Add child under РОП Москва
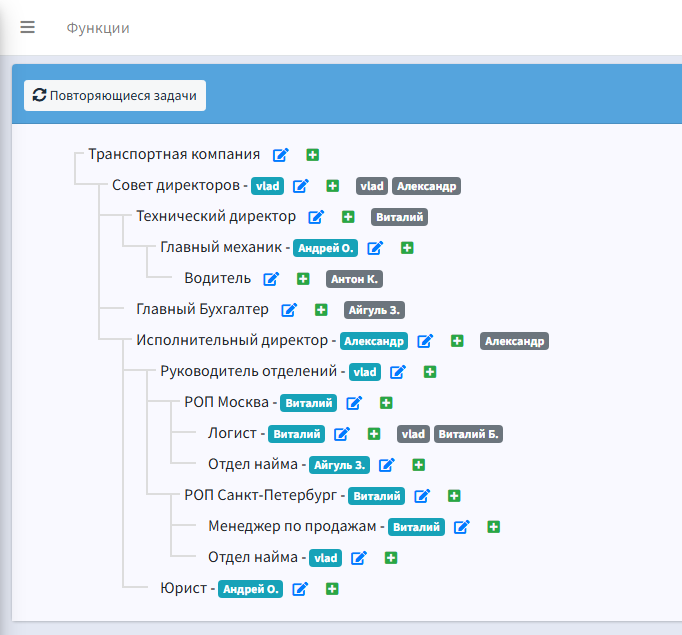 tap(386, 403)
